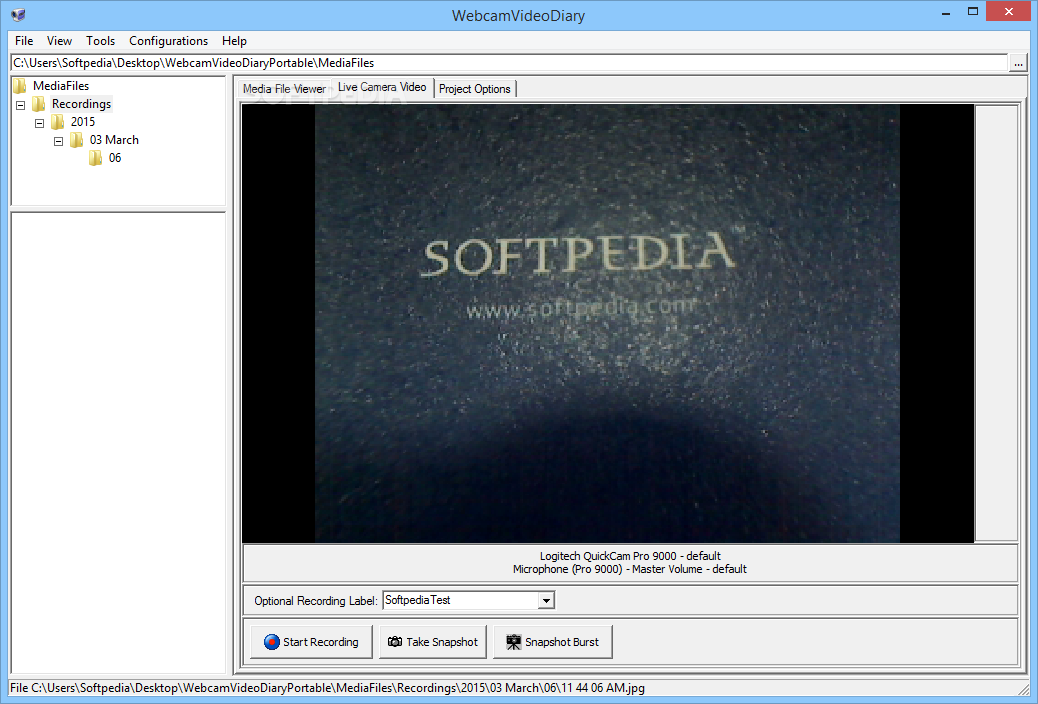
Task: Close the WebcamVideoDiary window
Action: pyautogui.click(x=1009, y=12)
